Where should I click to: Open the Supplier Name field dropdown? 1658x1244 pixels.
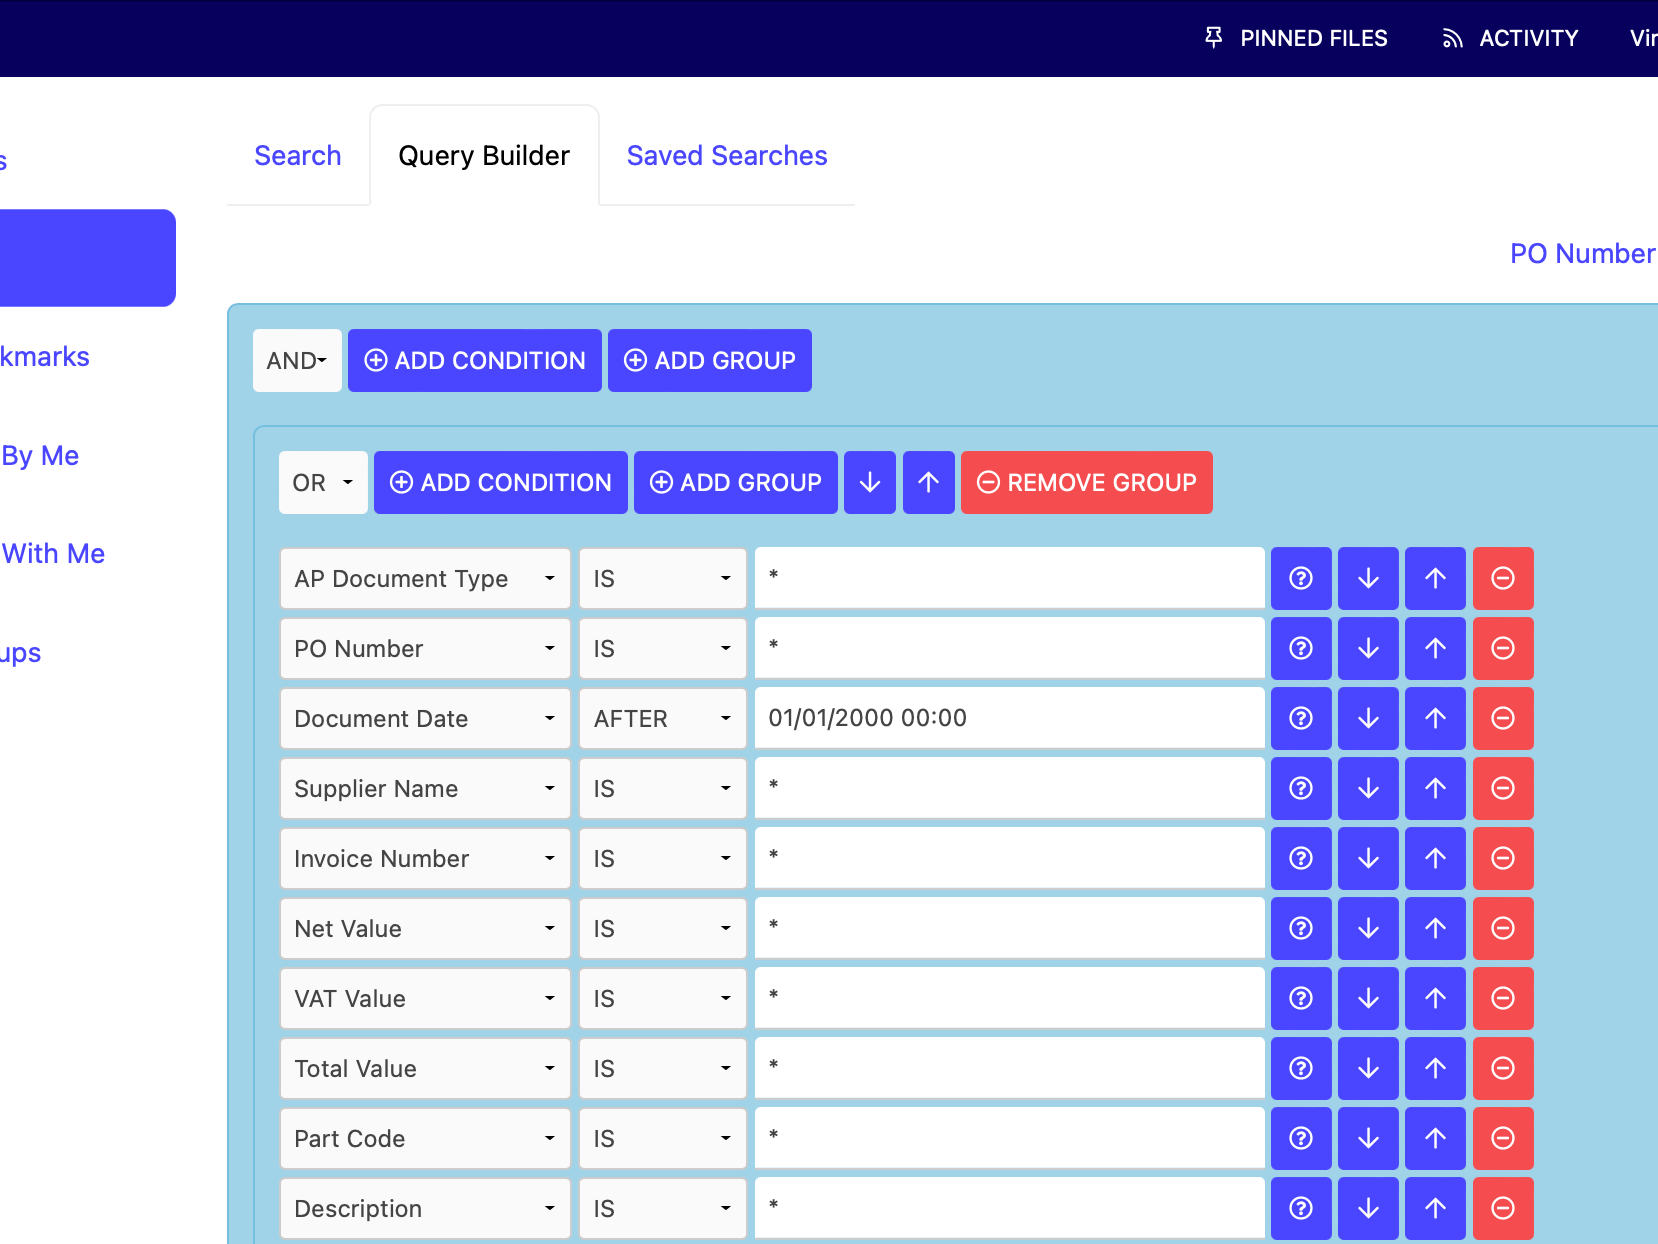coord(425,788)
